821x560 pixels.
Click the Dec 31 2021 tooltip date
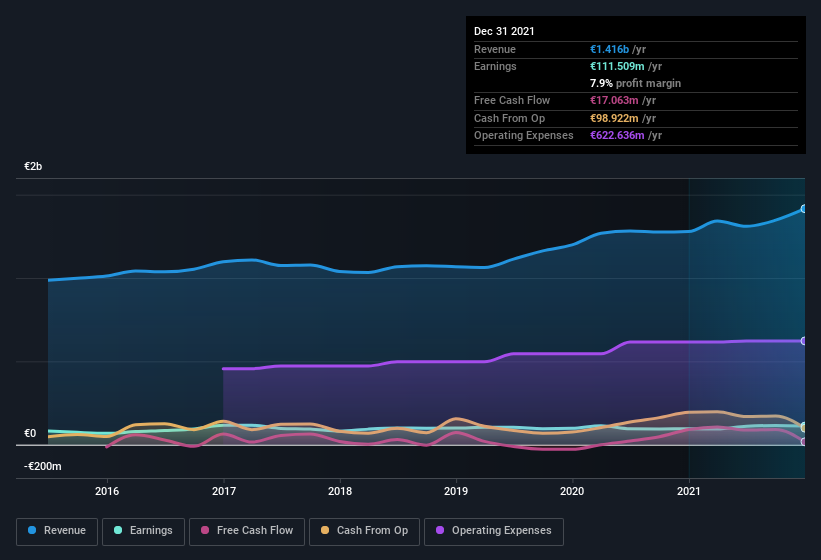(x=504, y=31)
